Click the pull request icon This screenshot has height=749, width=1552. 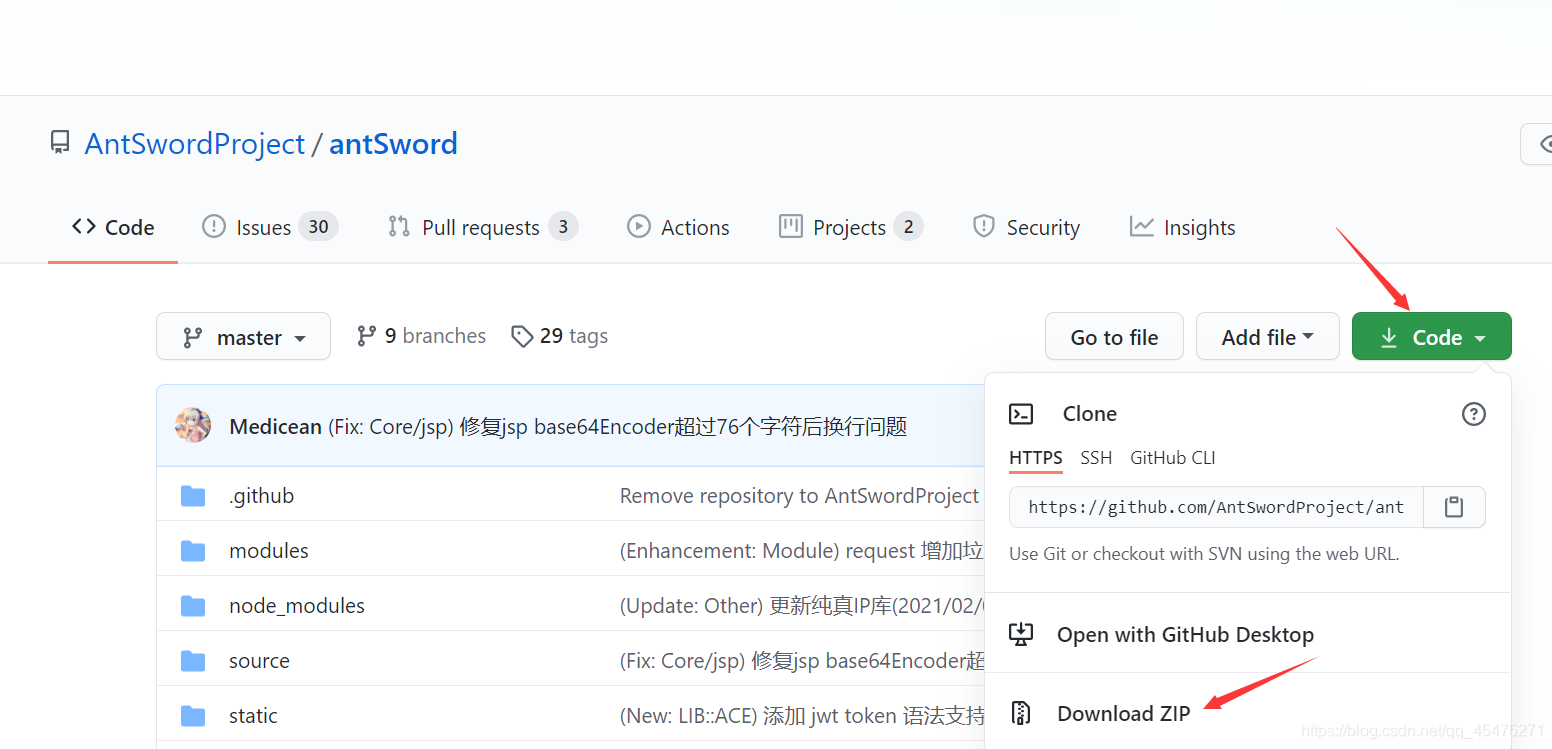tap(398, 226)
